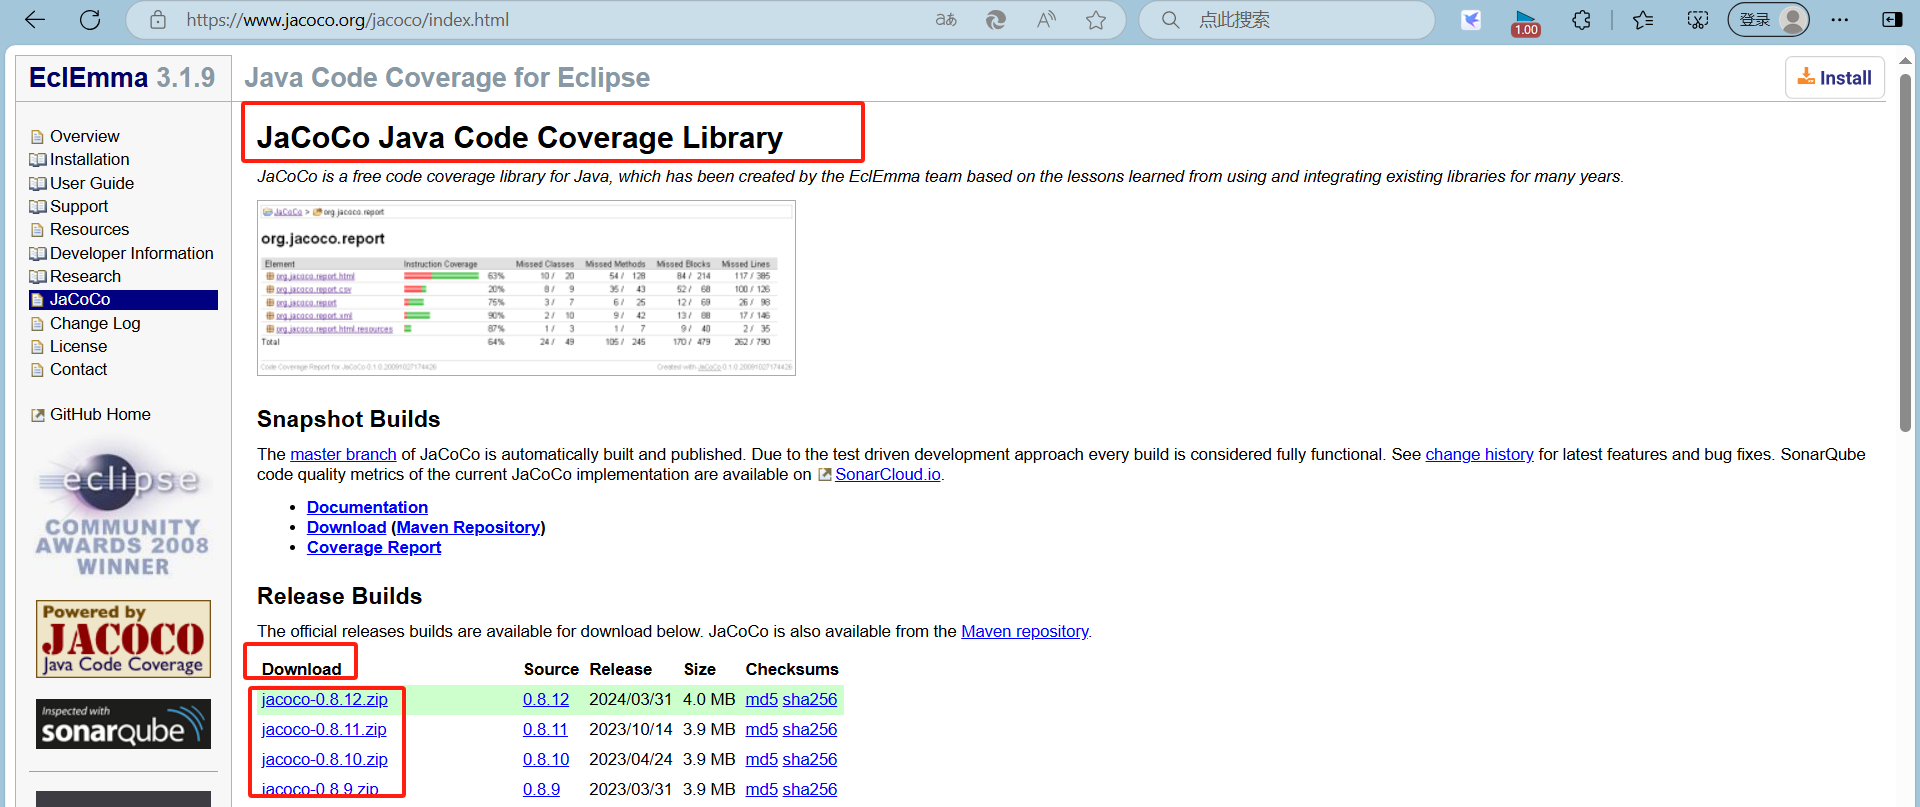Screen dimensions: 1920x807
Task: Click the Install button
Action: 1835,78
